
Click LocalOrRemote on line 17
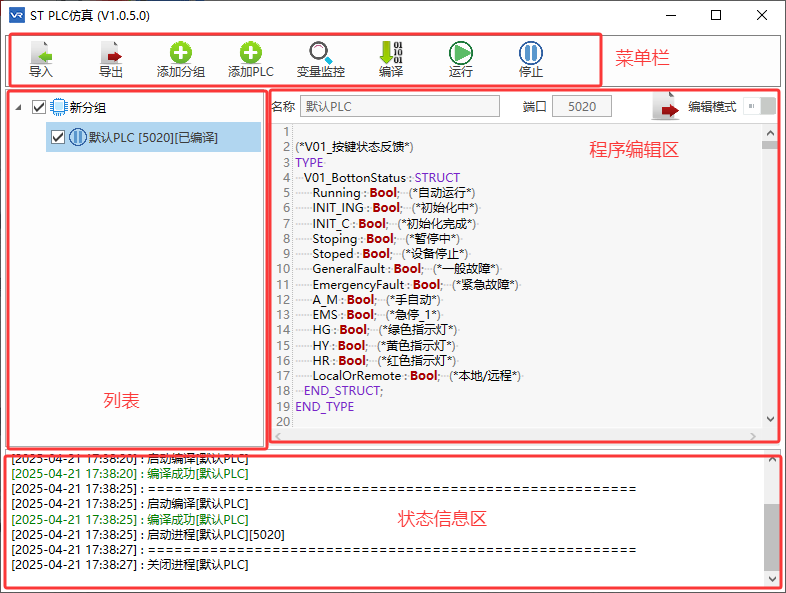(356, 376)
